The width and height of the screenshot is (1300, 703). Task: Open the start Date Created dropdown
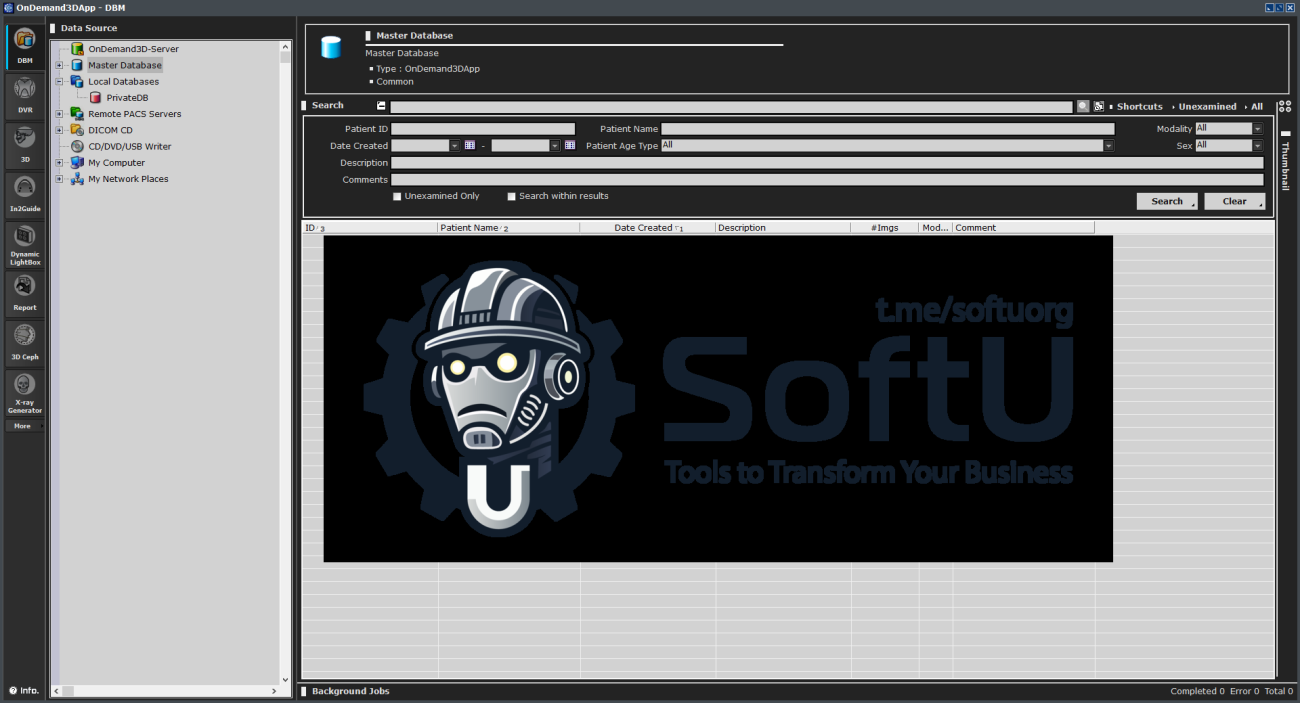point(455,145)
